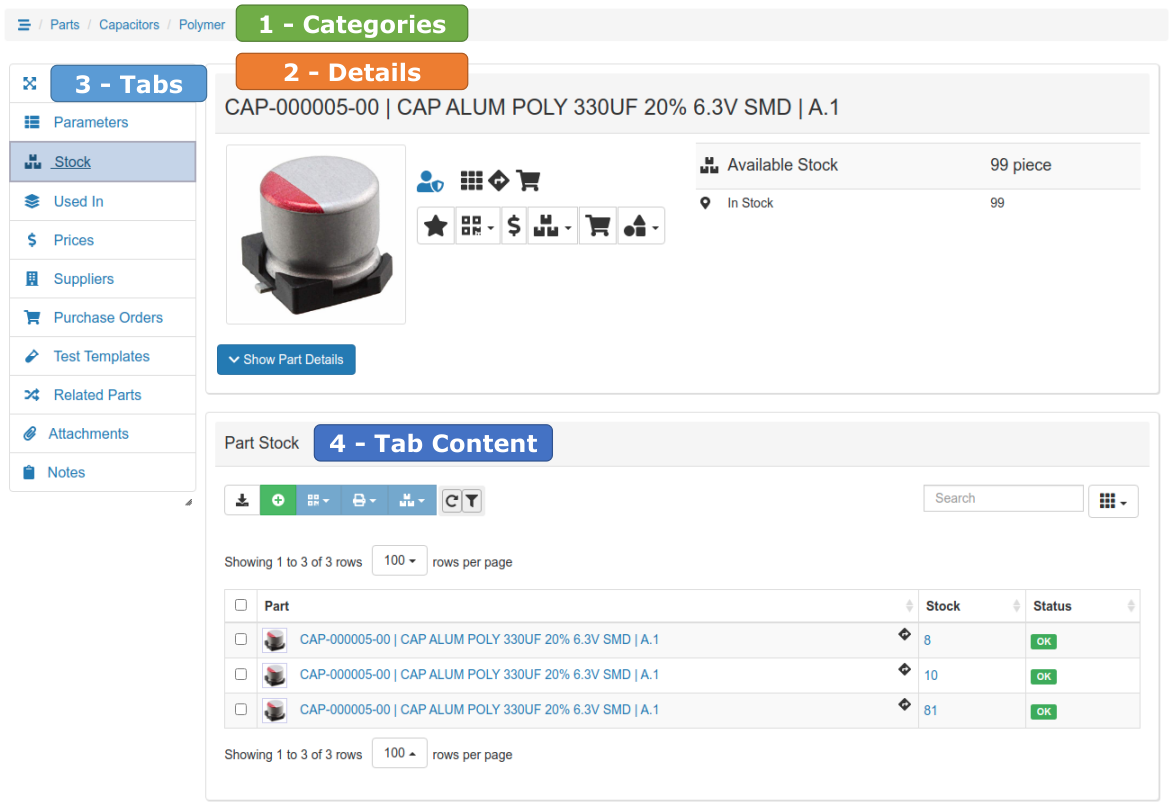The image size is (1174, 805).
Task: Download the stock table data
Action: (242, 500)
